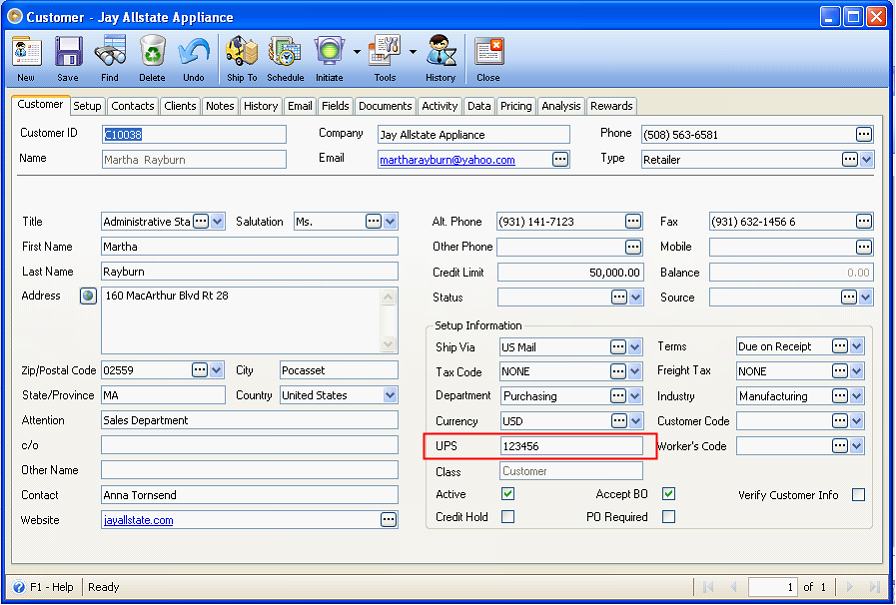
Task: Open the Tools toolbar dropdown arrow
Action: pos(413,52)
